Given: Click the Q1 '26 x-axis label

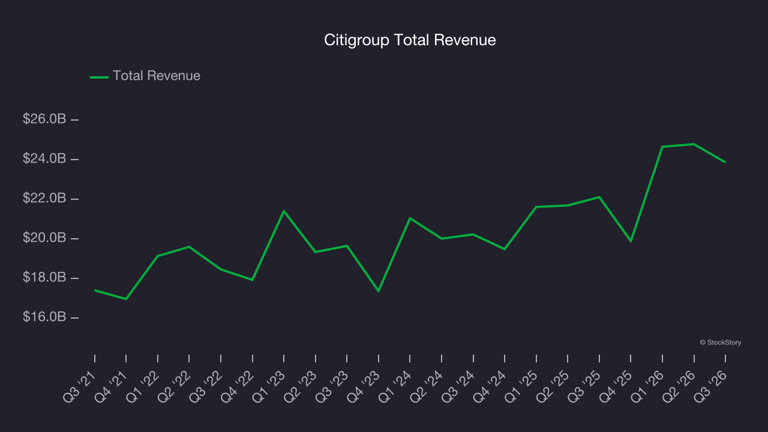Looking at the screenshot, I should tap(647, 387).
